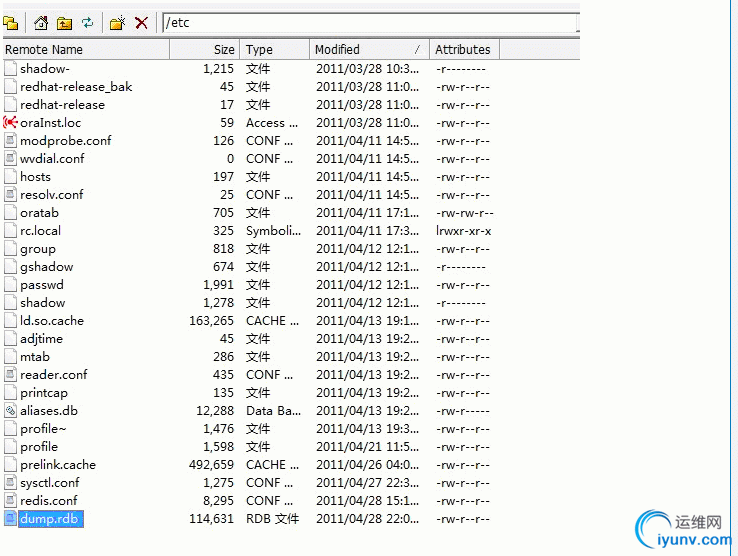Select the redhat-release_bak file name
The image size is (738, 556).
coord(76,87)
